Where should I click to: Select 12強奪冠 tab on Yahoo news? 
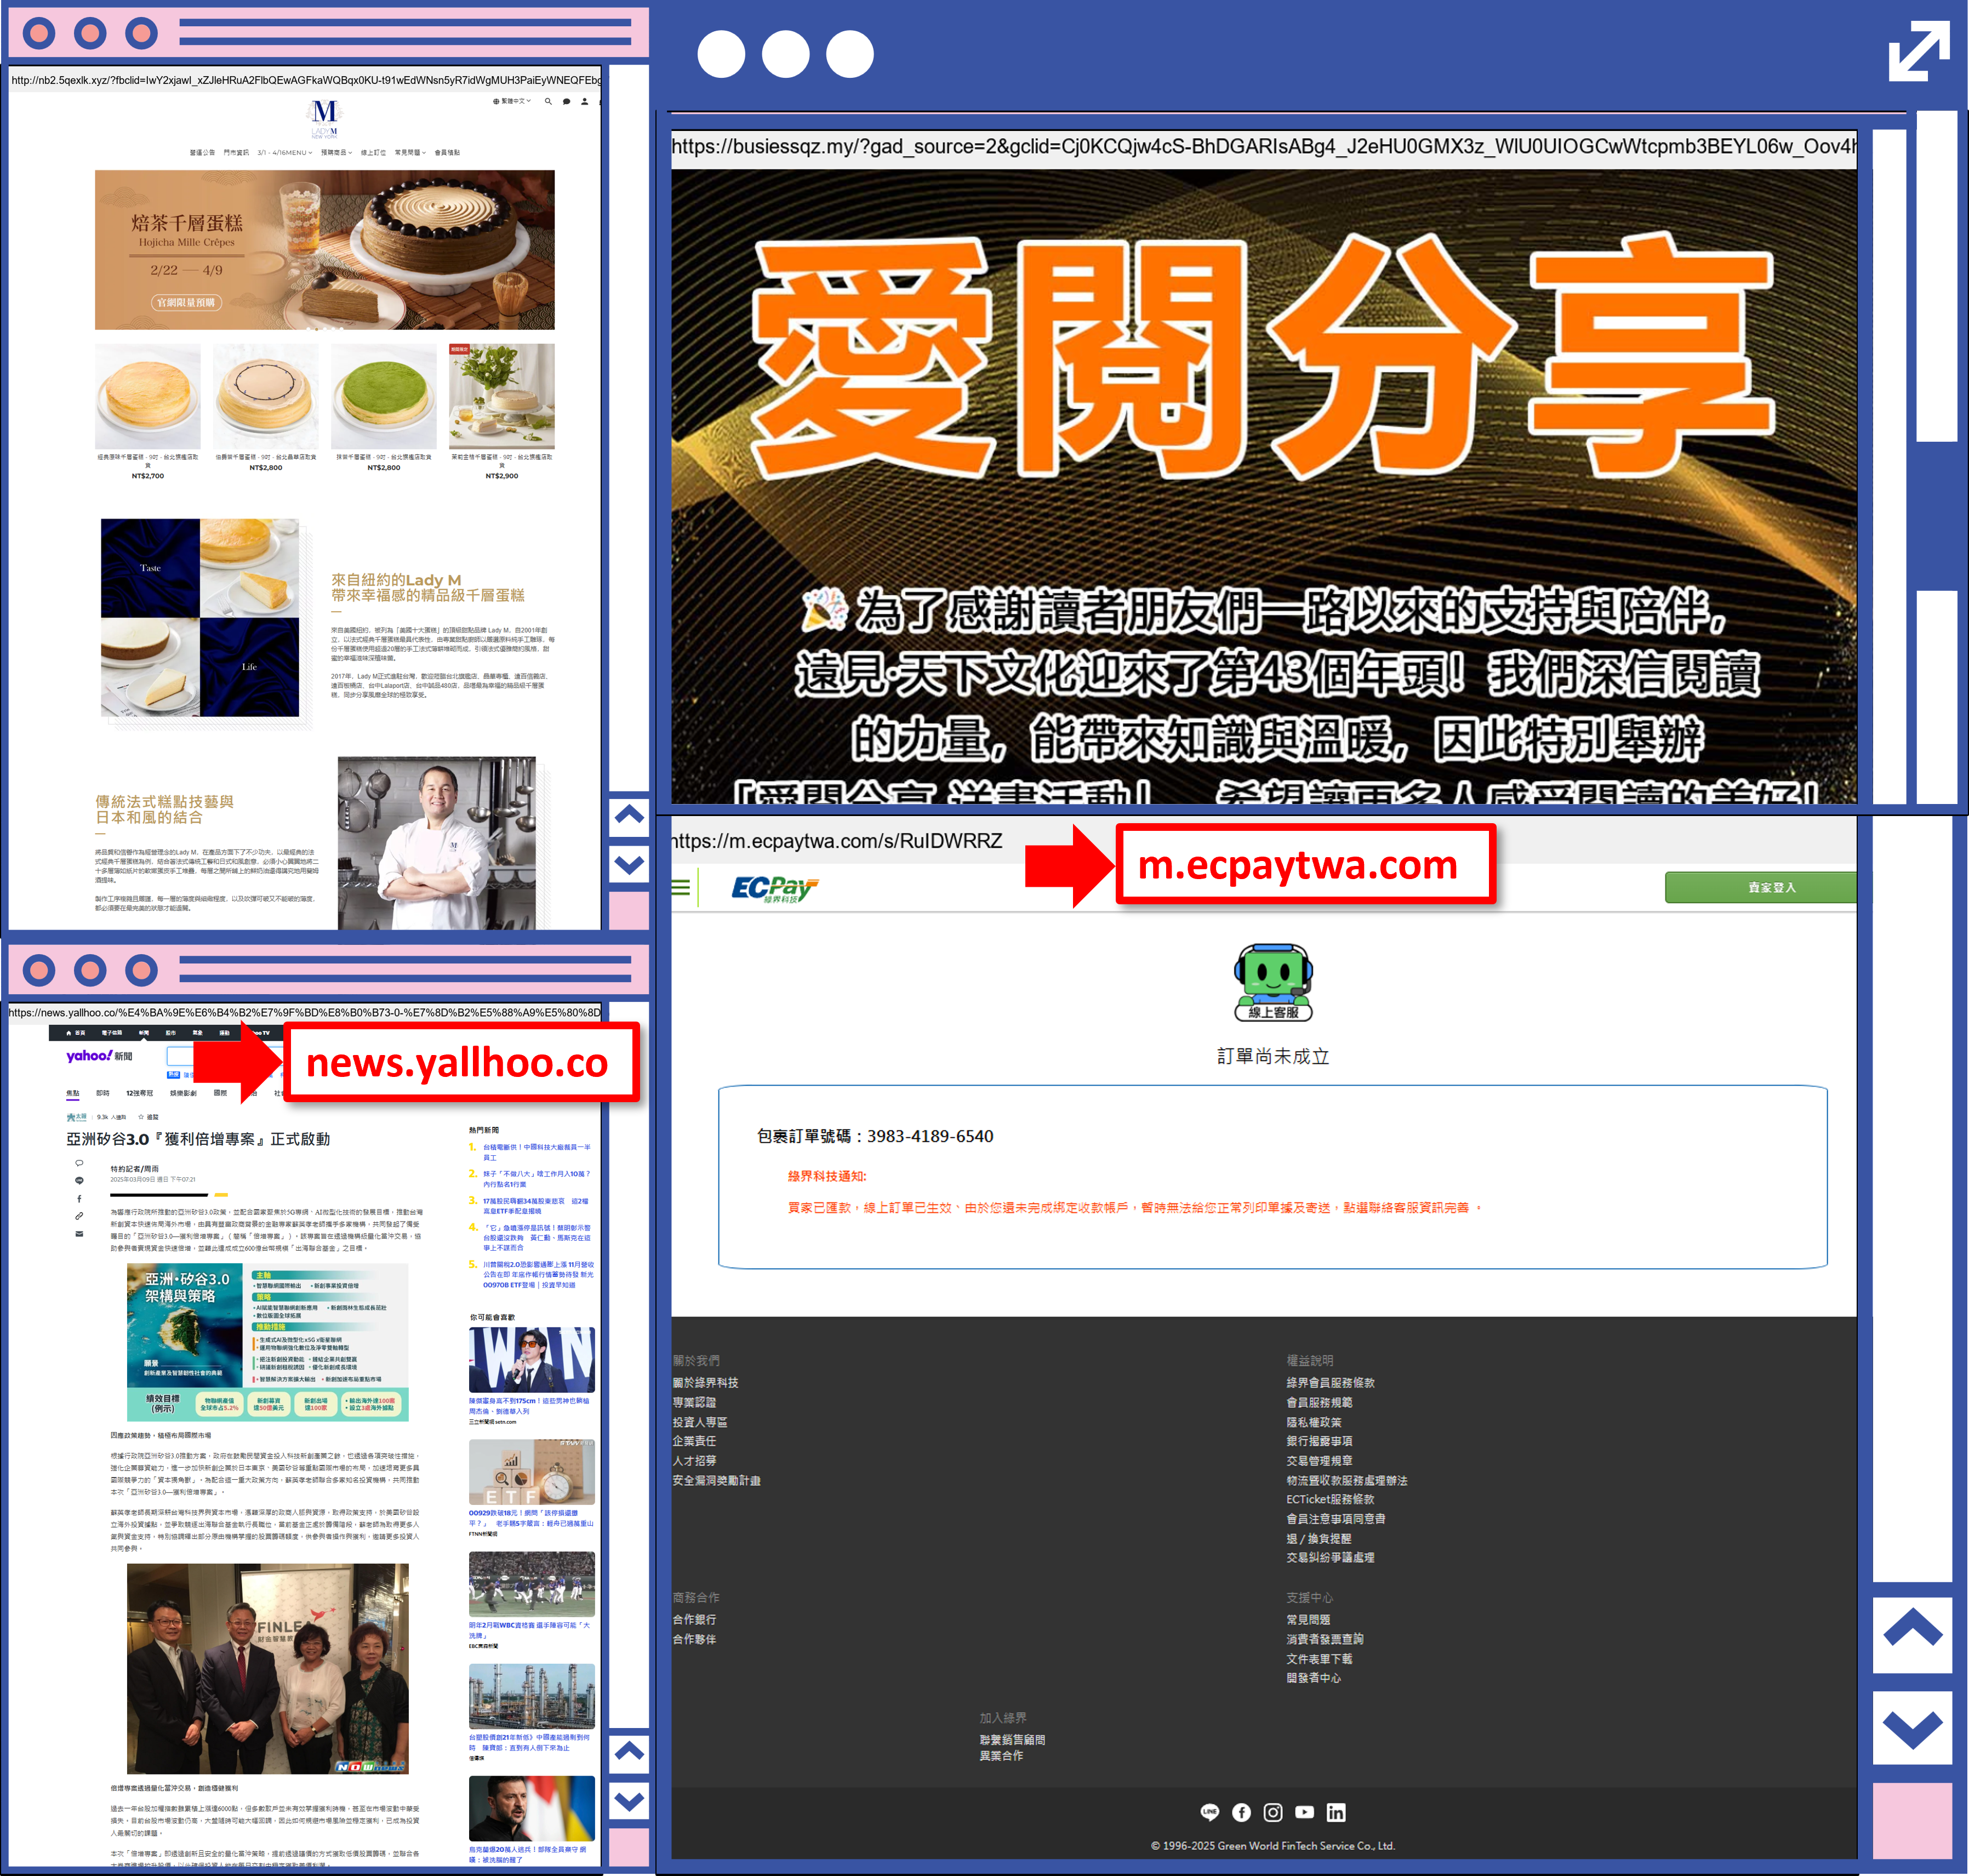139,1093
